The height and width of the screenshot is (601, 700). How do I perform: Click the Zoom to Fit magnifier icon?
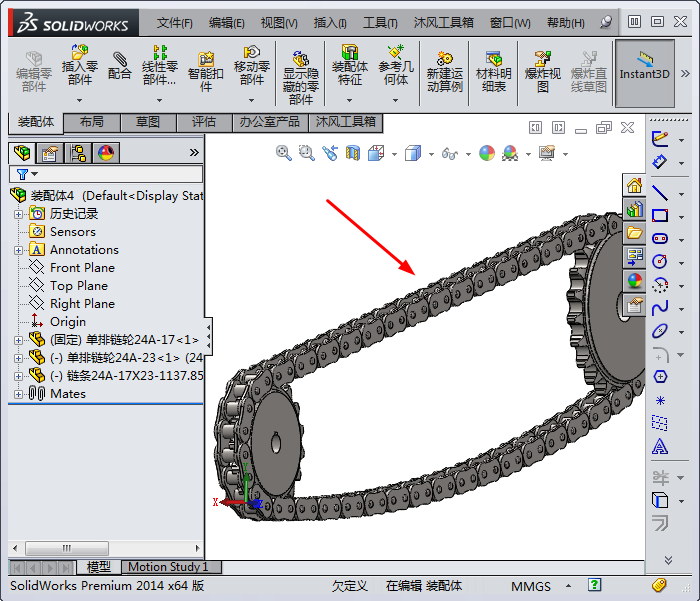click(x=284, y=153)
